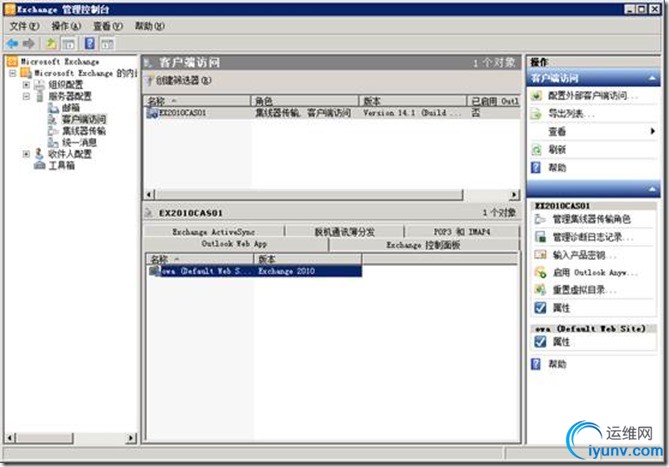Viewport: 669px width, 467px height.
Task: Click the Up one level toolbar icon
Action: pyautogui.click(x=51, y=43)
